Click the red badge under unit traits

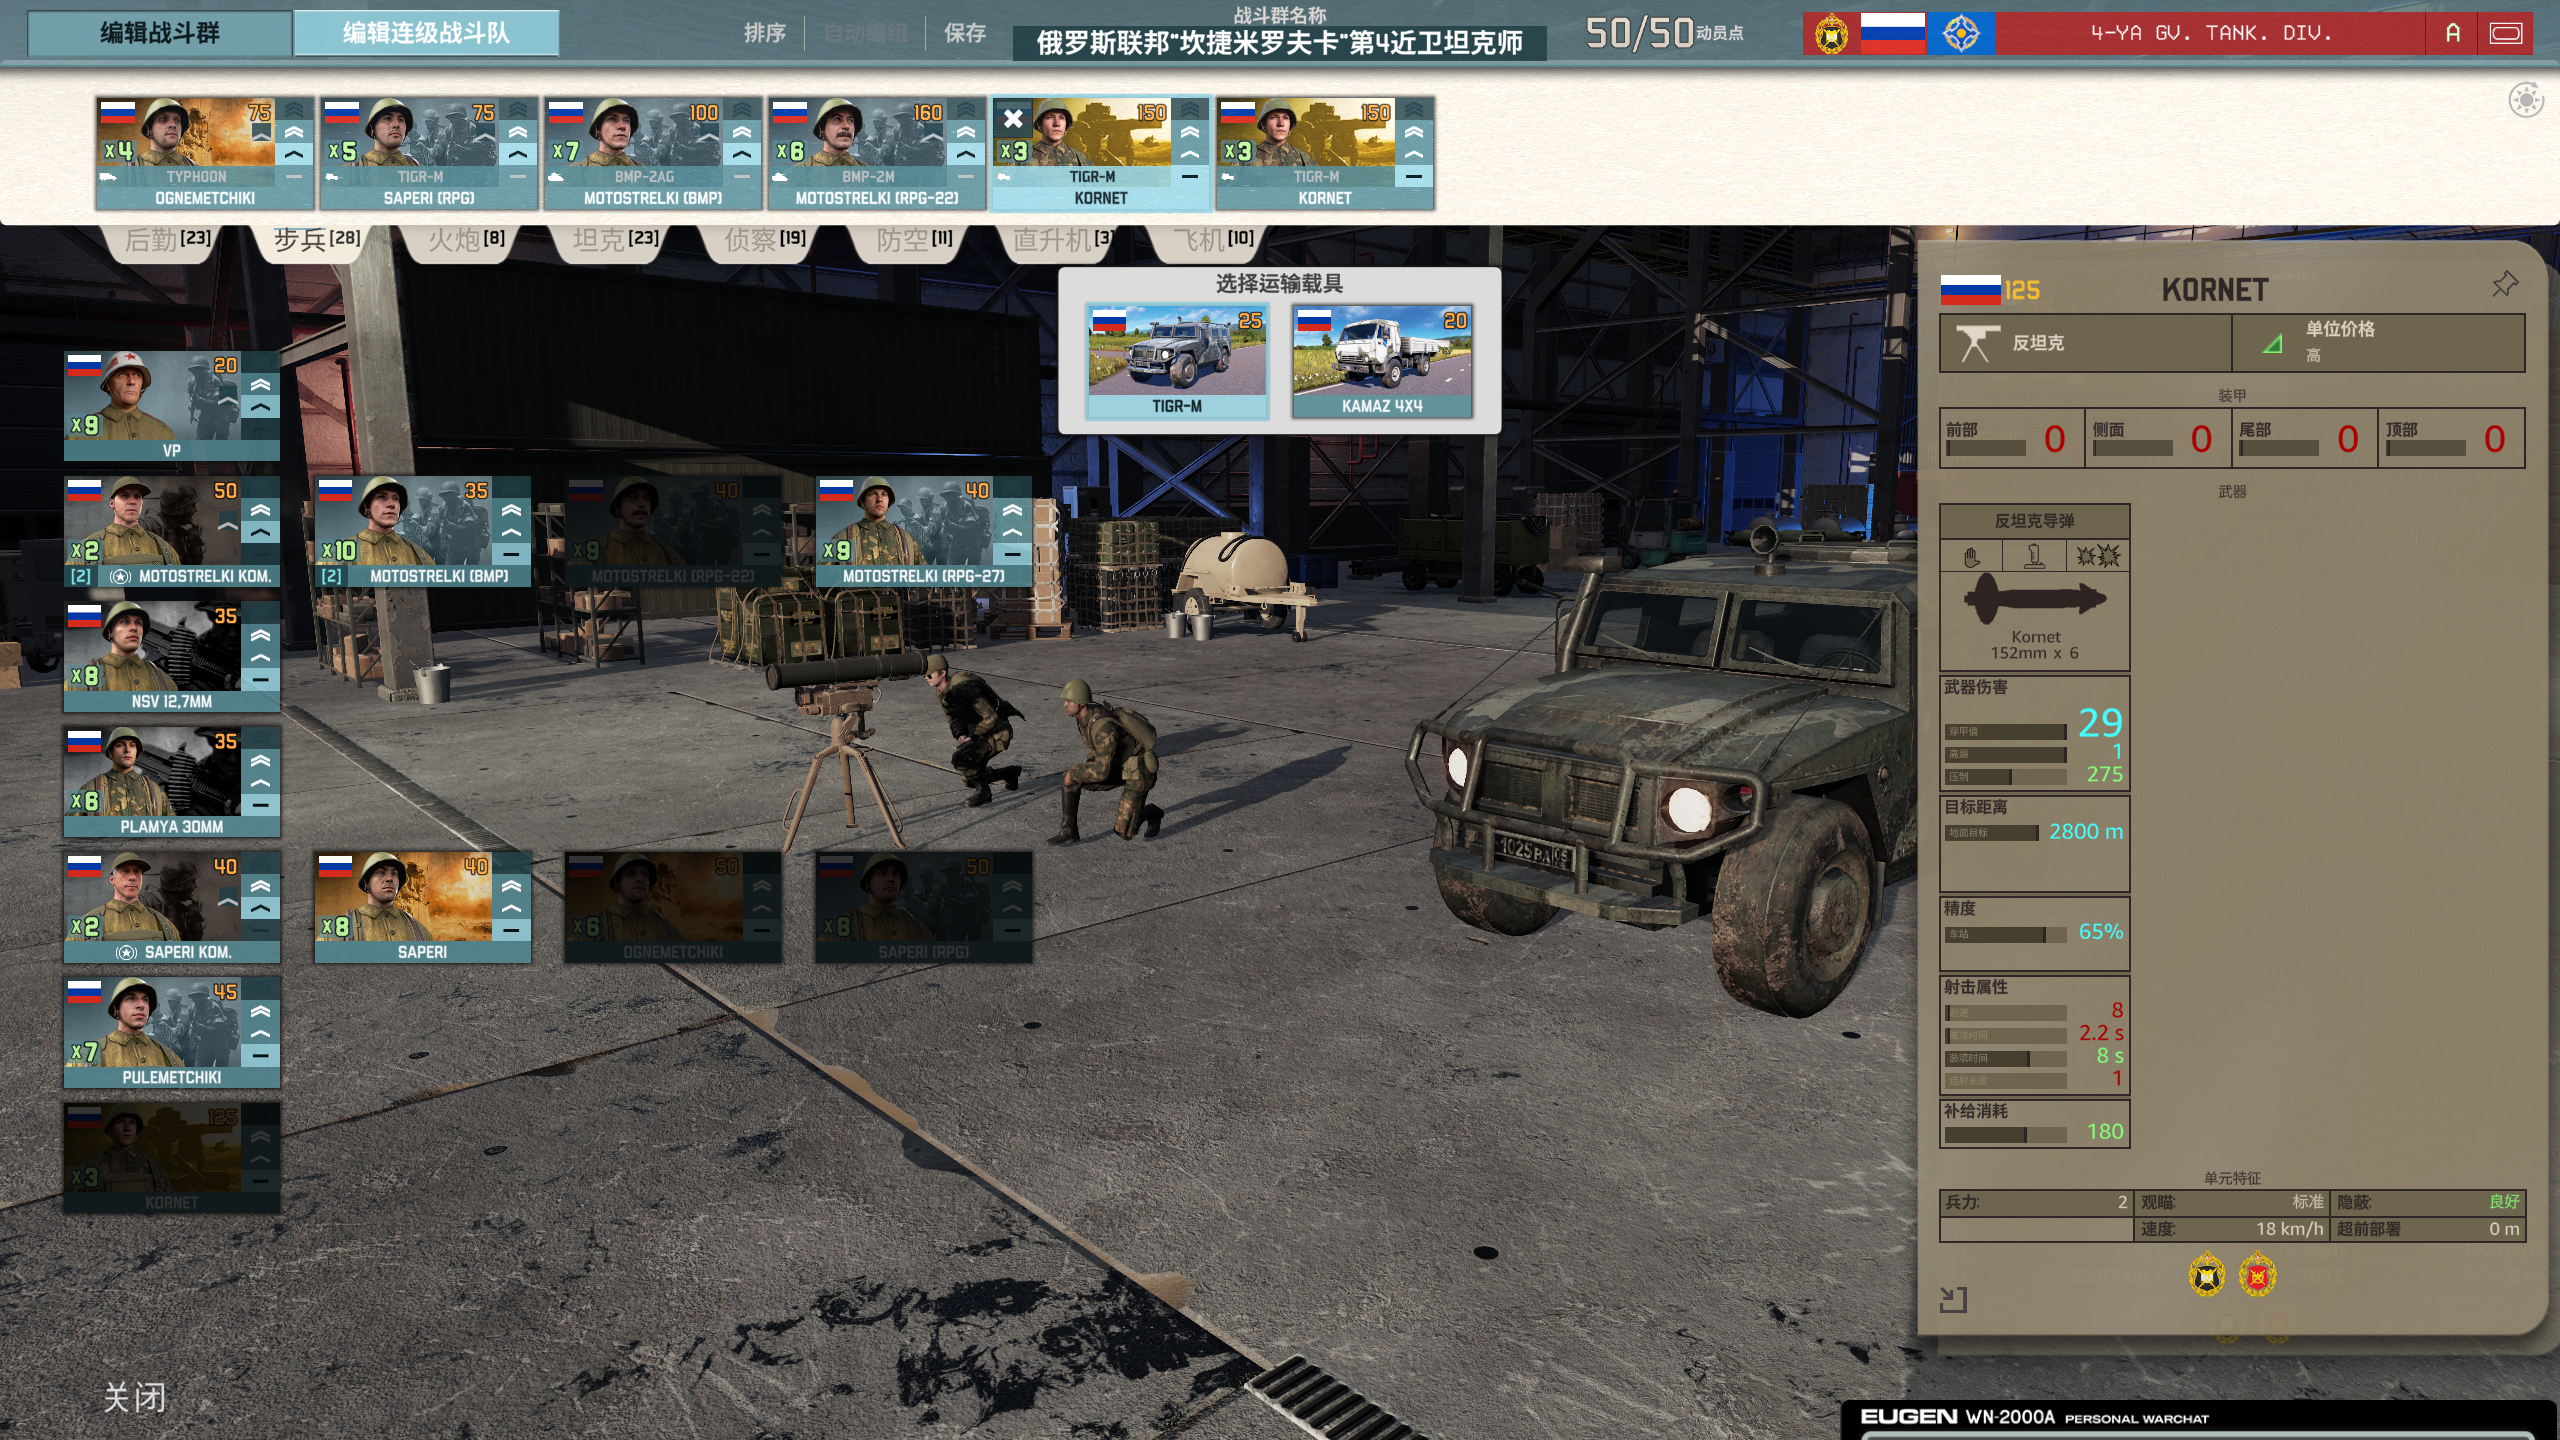[2257, 1275]
